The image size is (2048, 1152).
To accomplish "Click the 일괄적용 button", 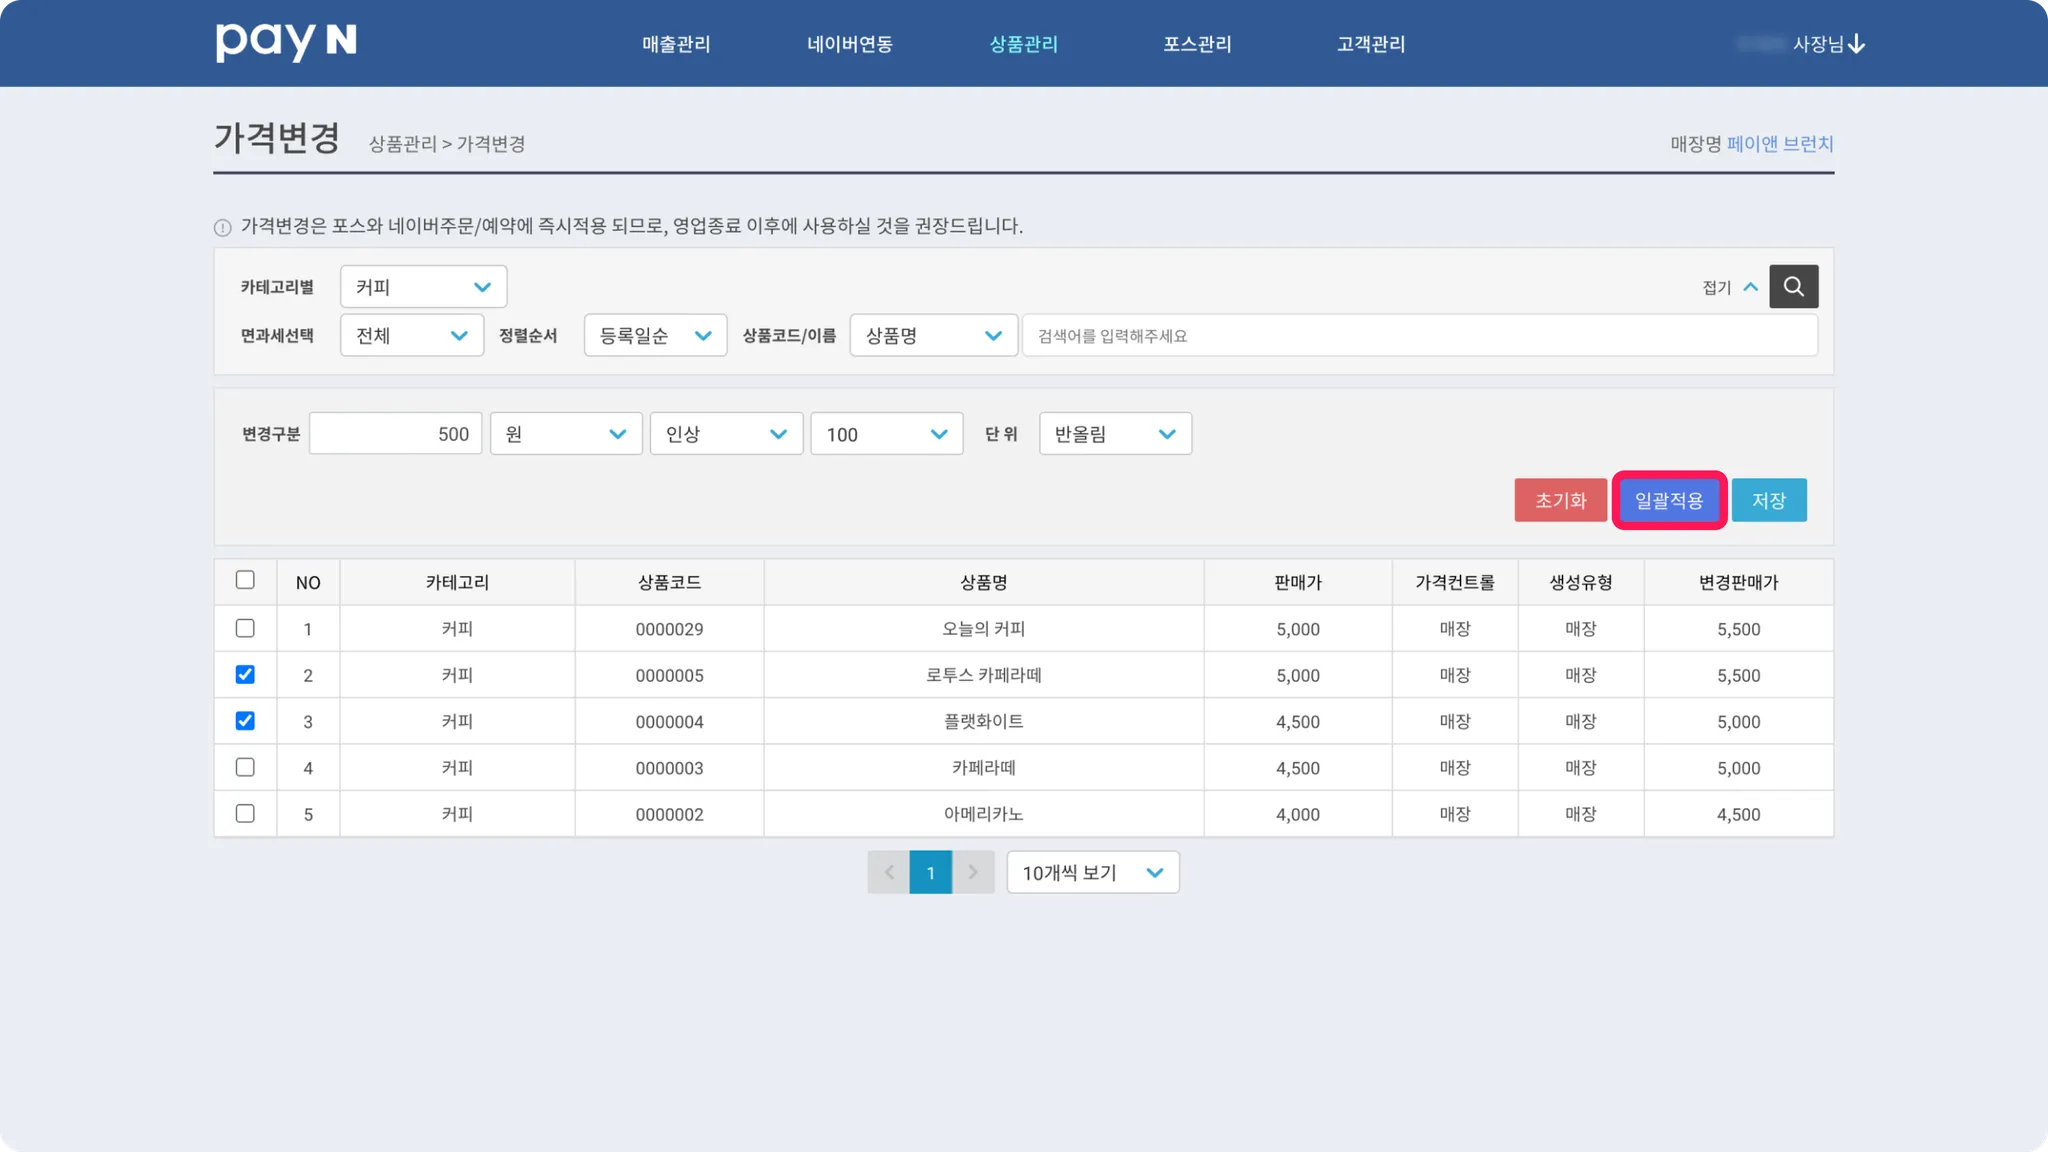I will [1668, 500].
